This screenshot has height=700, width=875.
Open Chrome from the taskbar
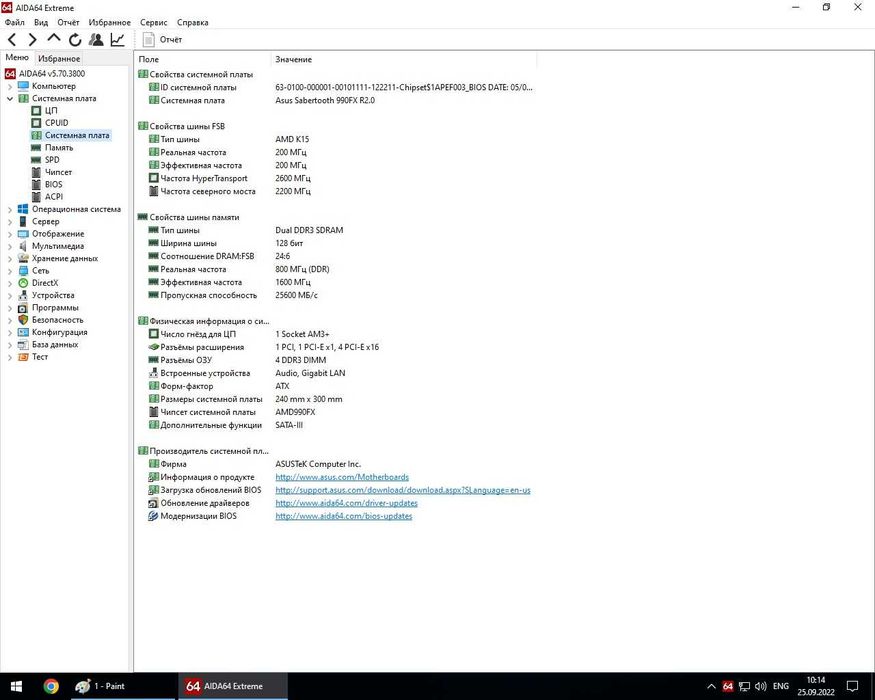point(51,686)
